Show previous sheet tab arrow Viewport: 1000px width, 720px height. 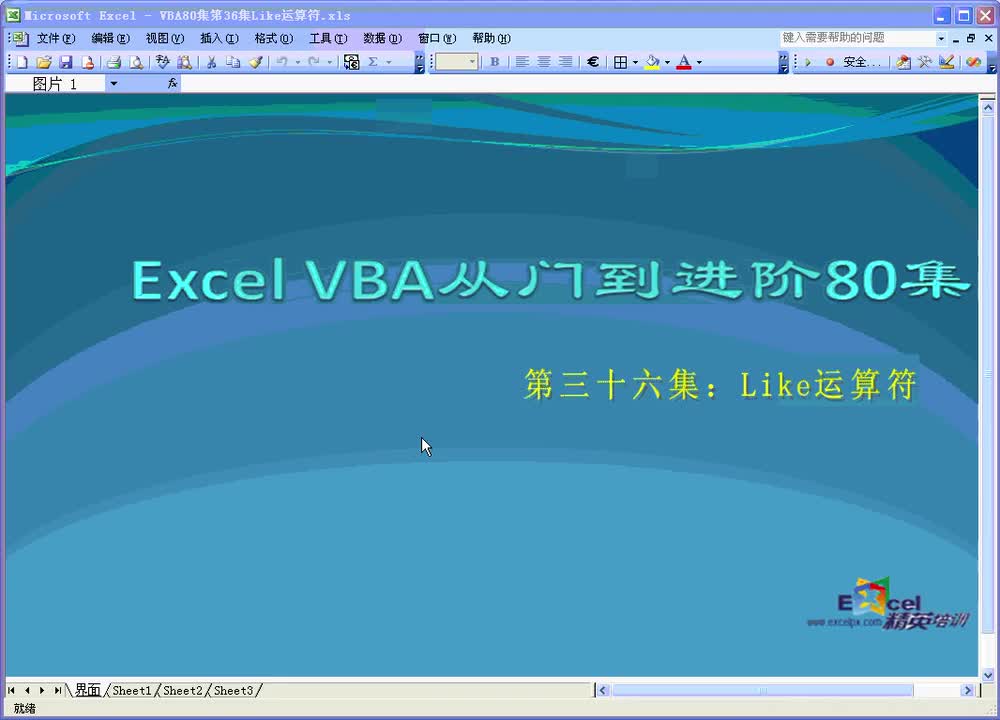(27, 691)
